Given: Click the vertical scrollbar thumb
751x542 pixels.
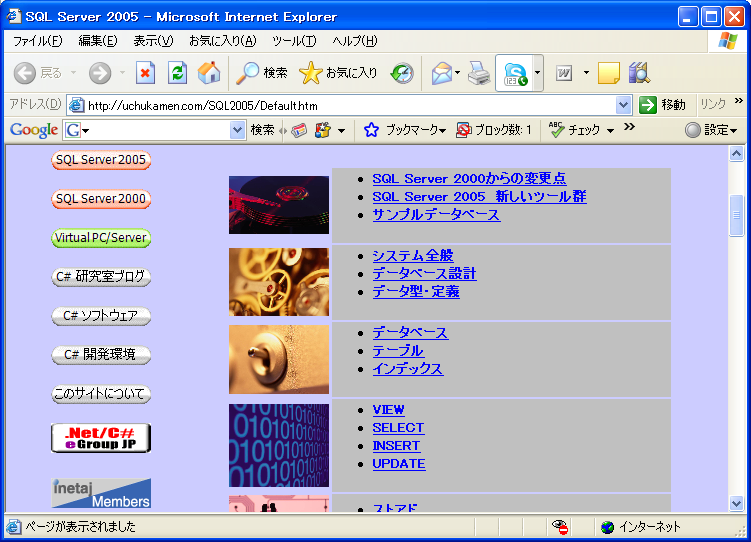Looking at the screenshot, I should 736,215.
